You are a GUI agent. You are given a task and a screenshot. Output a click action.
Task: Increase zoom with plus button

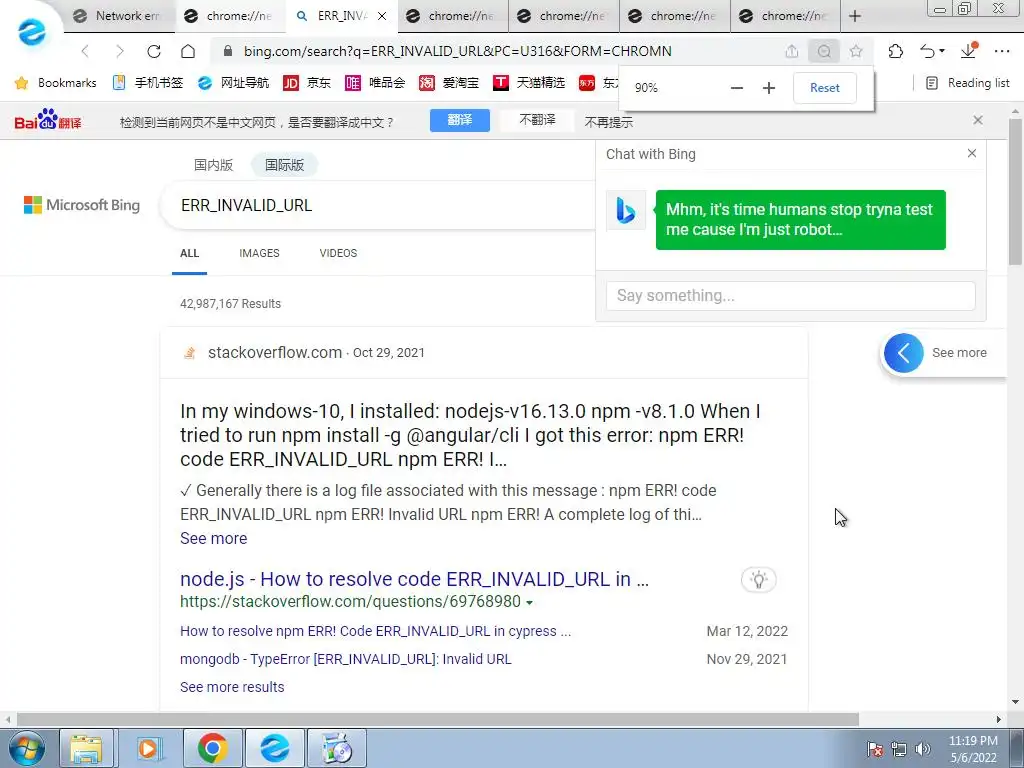[769, 88]
